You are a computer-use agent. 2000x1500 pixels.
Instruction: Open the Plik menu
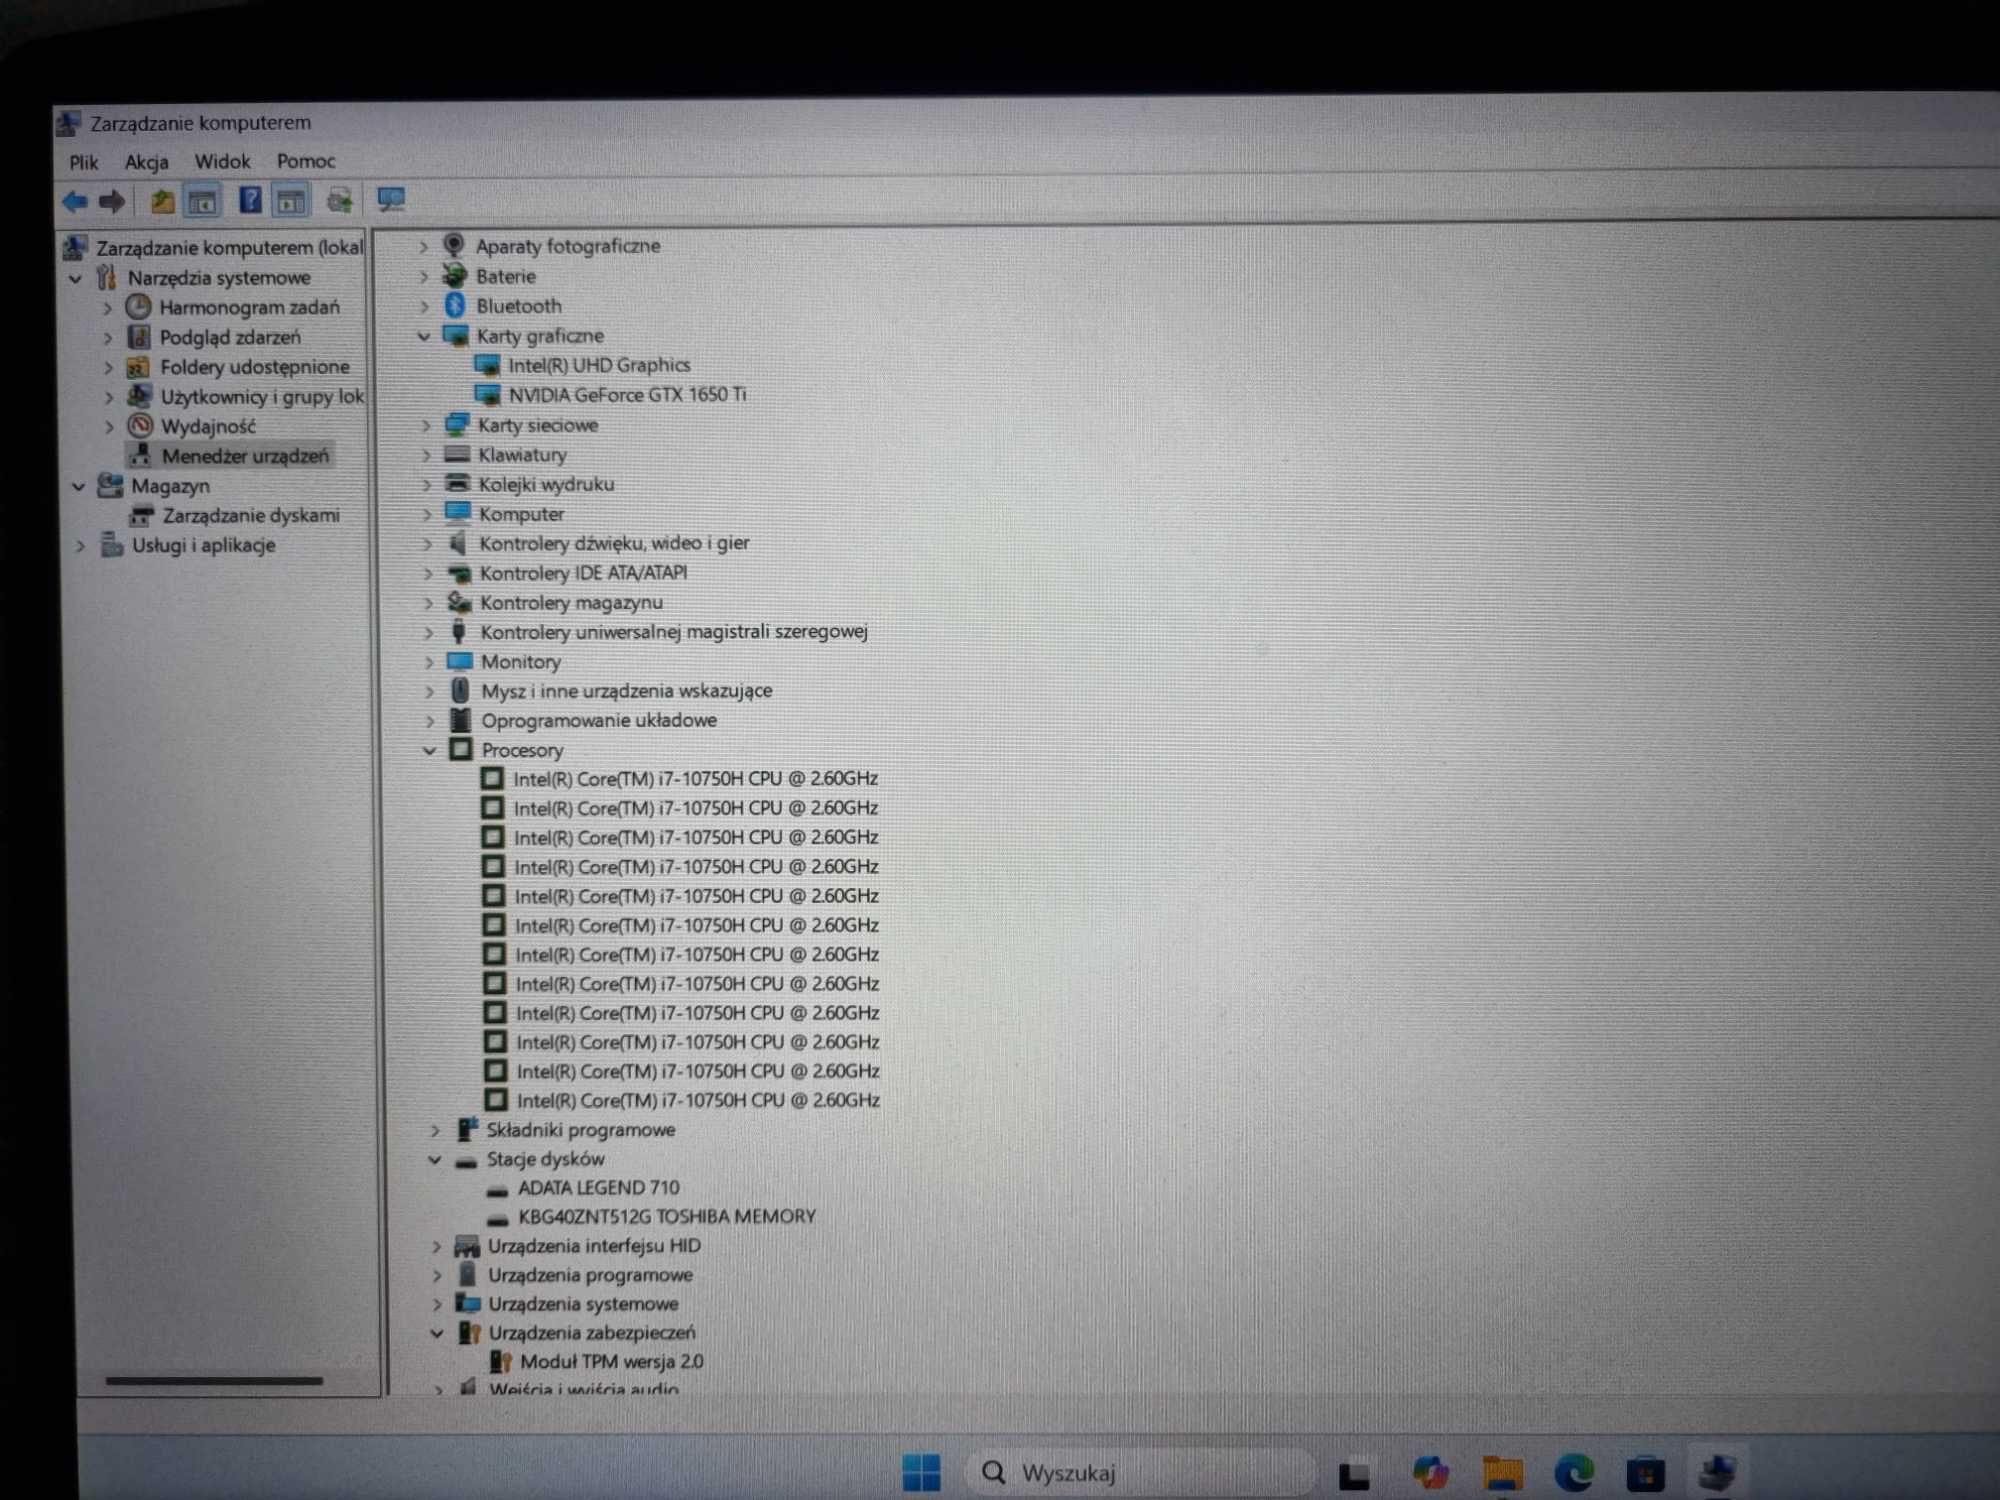click(84, 162)
